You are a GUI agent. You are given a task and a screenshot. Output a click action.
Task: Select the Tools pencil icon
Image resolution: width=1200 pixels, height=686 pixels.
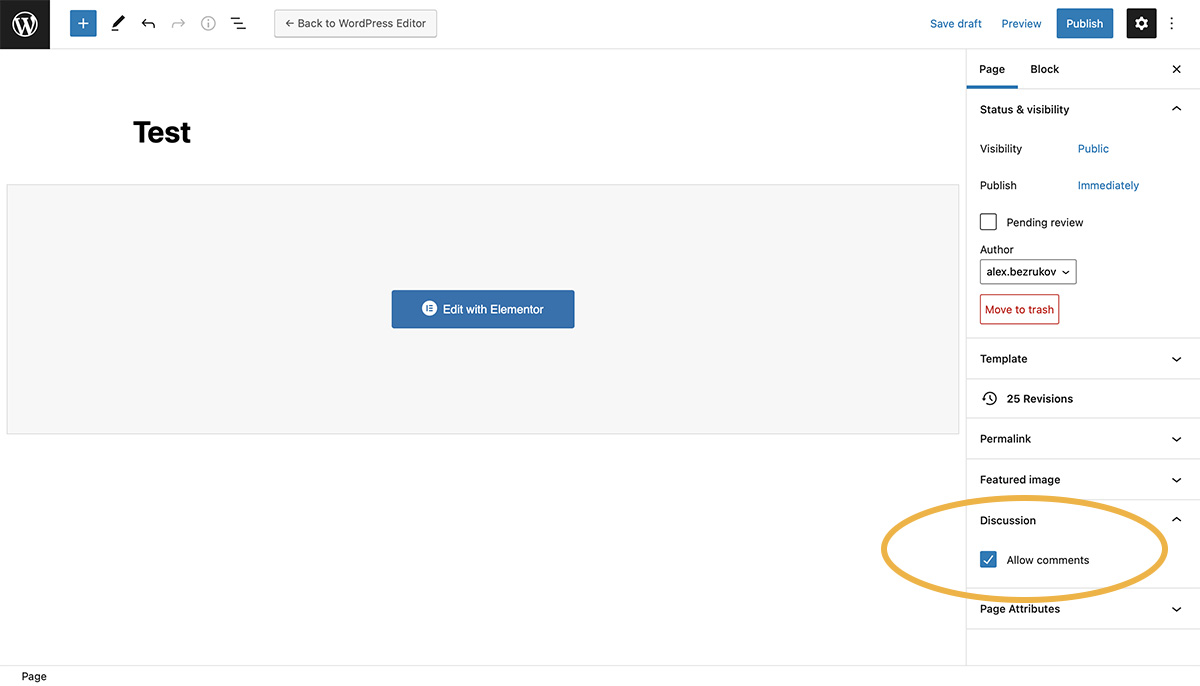pos(117,23)
